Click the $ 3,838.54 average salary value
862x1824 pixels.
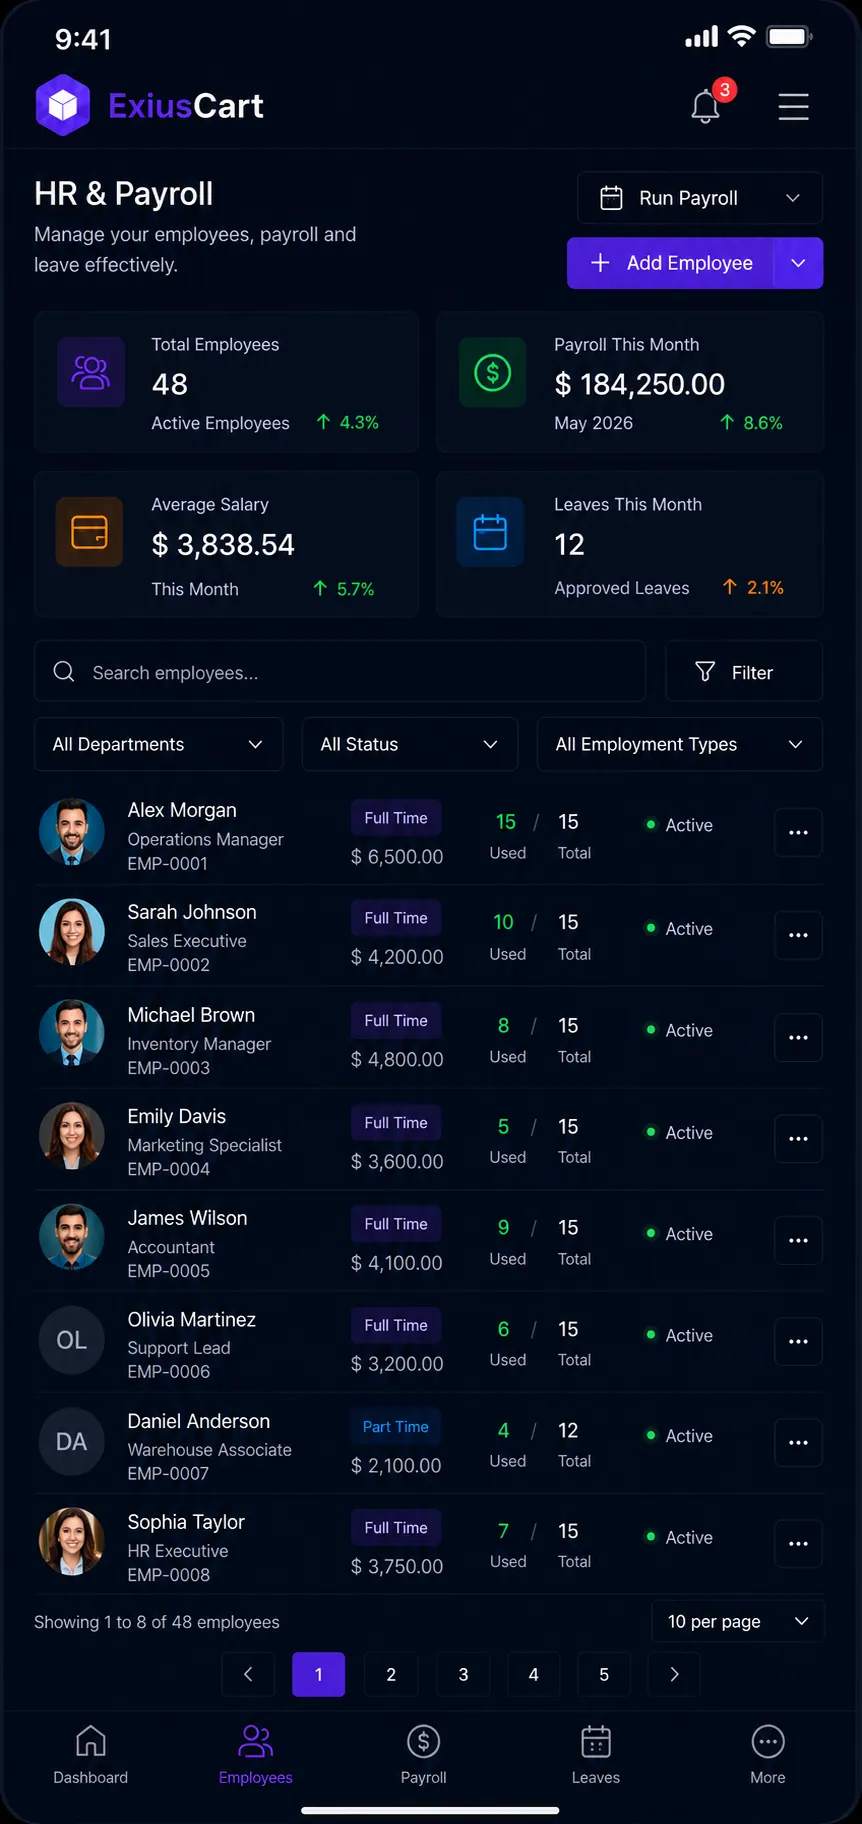pos(223,544)
